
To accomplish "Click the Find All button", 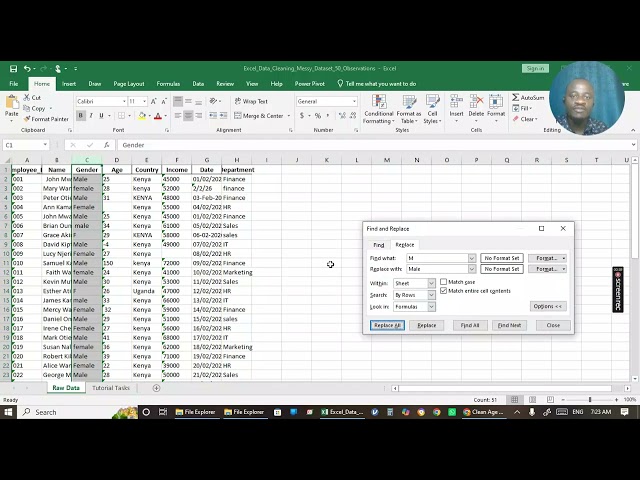I will 470,325.
